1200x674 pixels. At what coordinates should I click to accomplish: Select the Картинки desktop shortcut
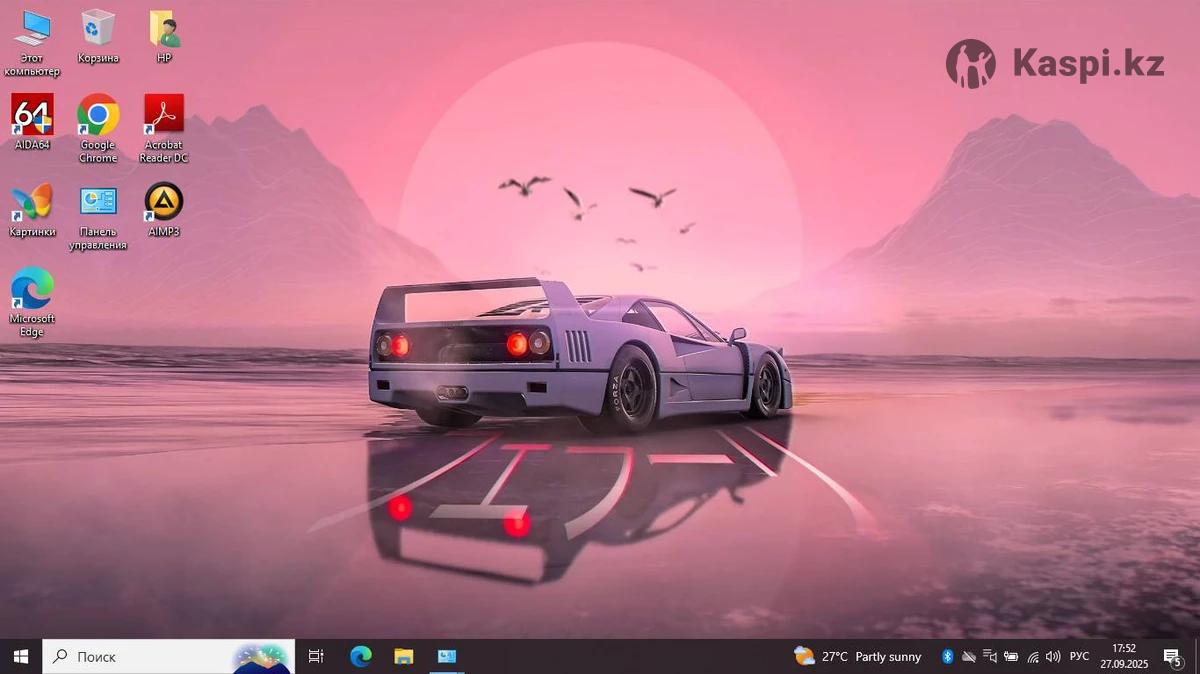[x=32, y=202]
